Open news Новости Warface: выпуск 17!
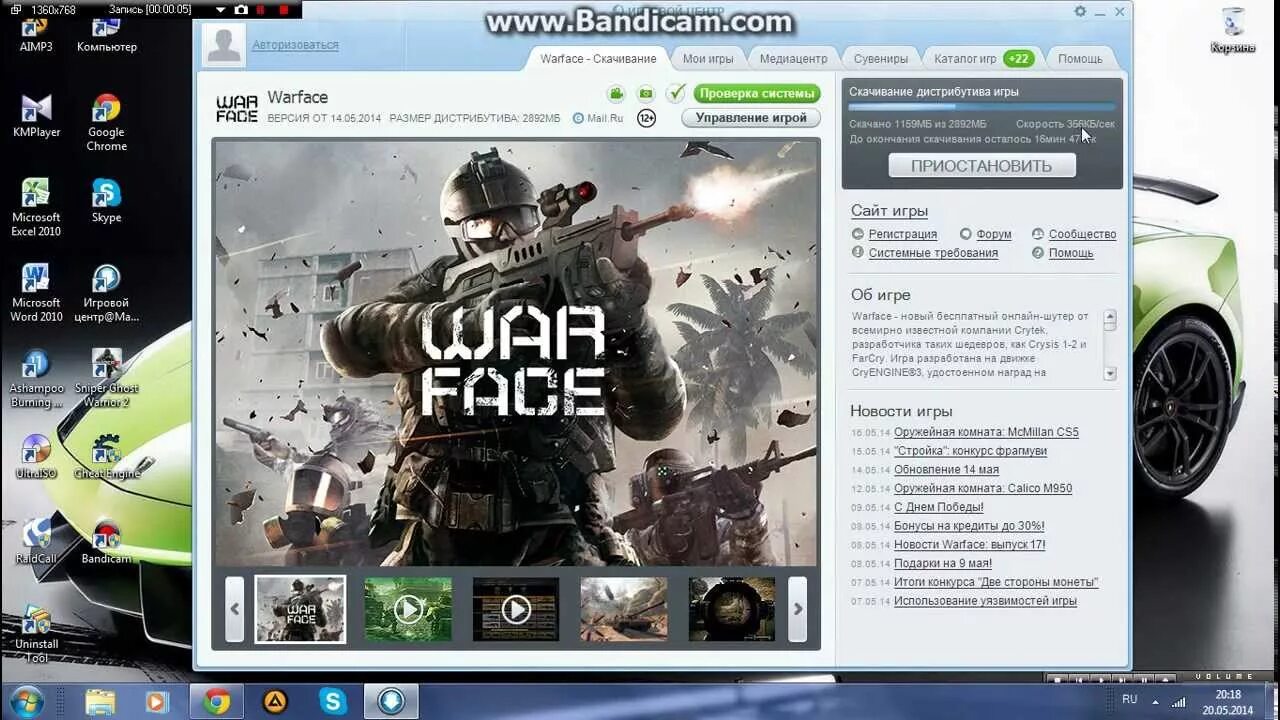 click(969, 545)
